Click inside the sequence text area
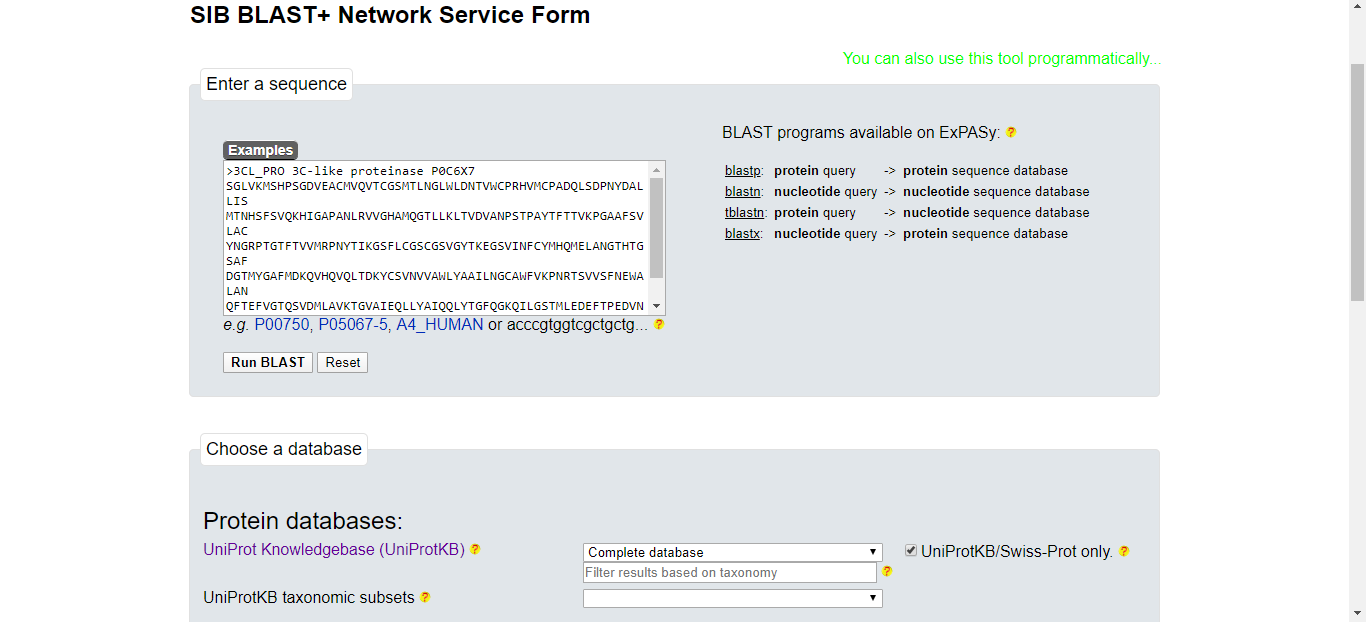The height and width of the screenshot is (622, 1366). click(x=436, y=238)
